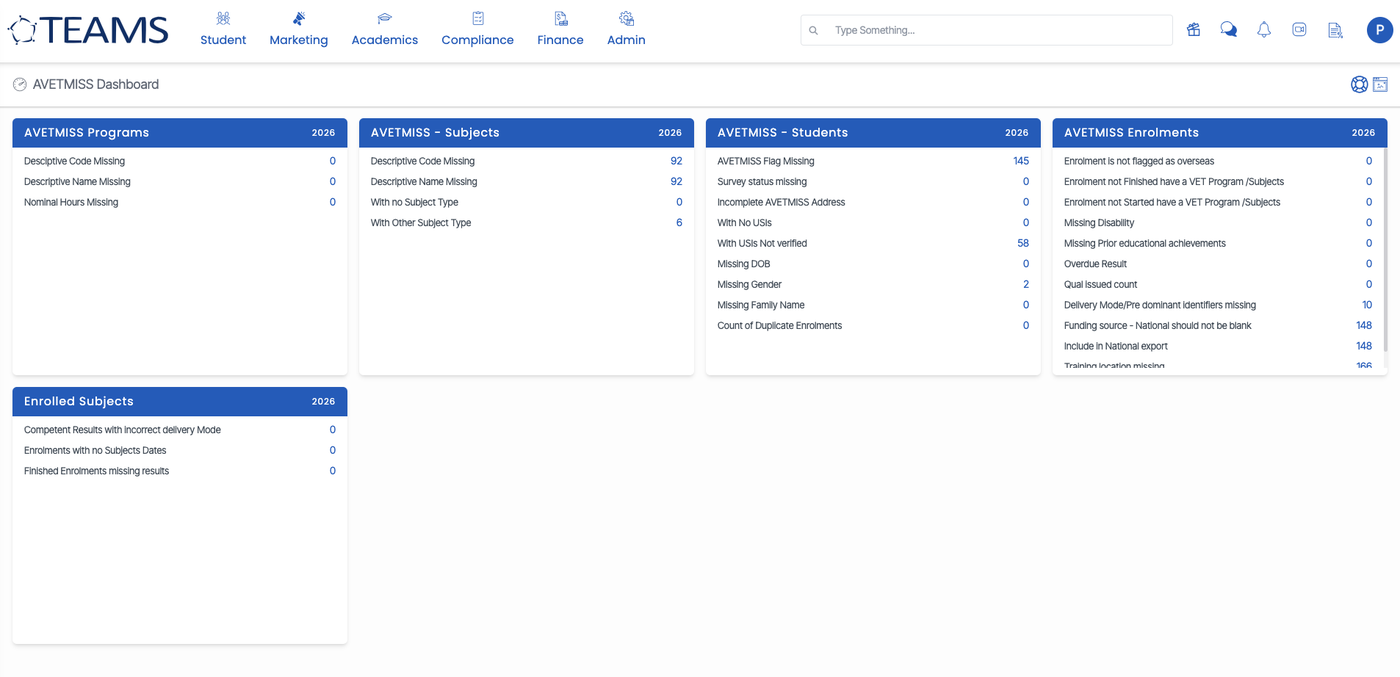Open the 0 count for Count of Duplicate Enrolments
Image resolution: width=1400 pixels, height=677 pixels.
(x=1026, y=326)
